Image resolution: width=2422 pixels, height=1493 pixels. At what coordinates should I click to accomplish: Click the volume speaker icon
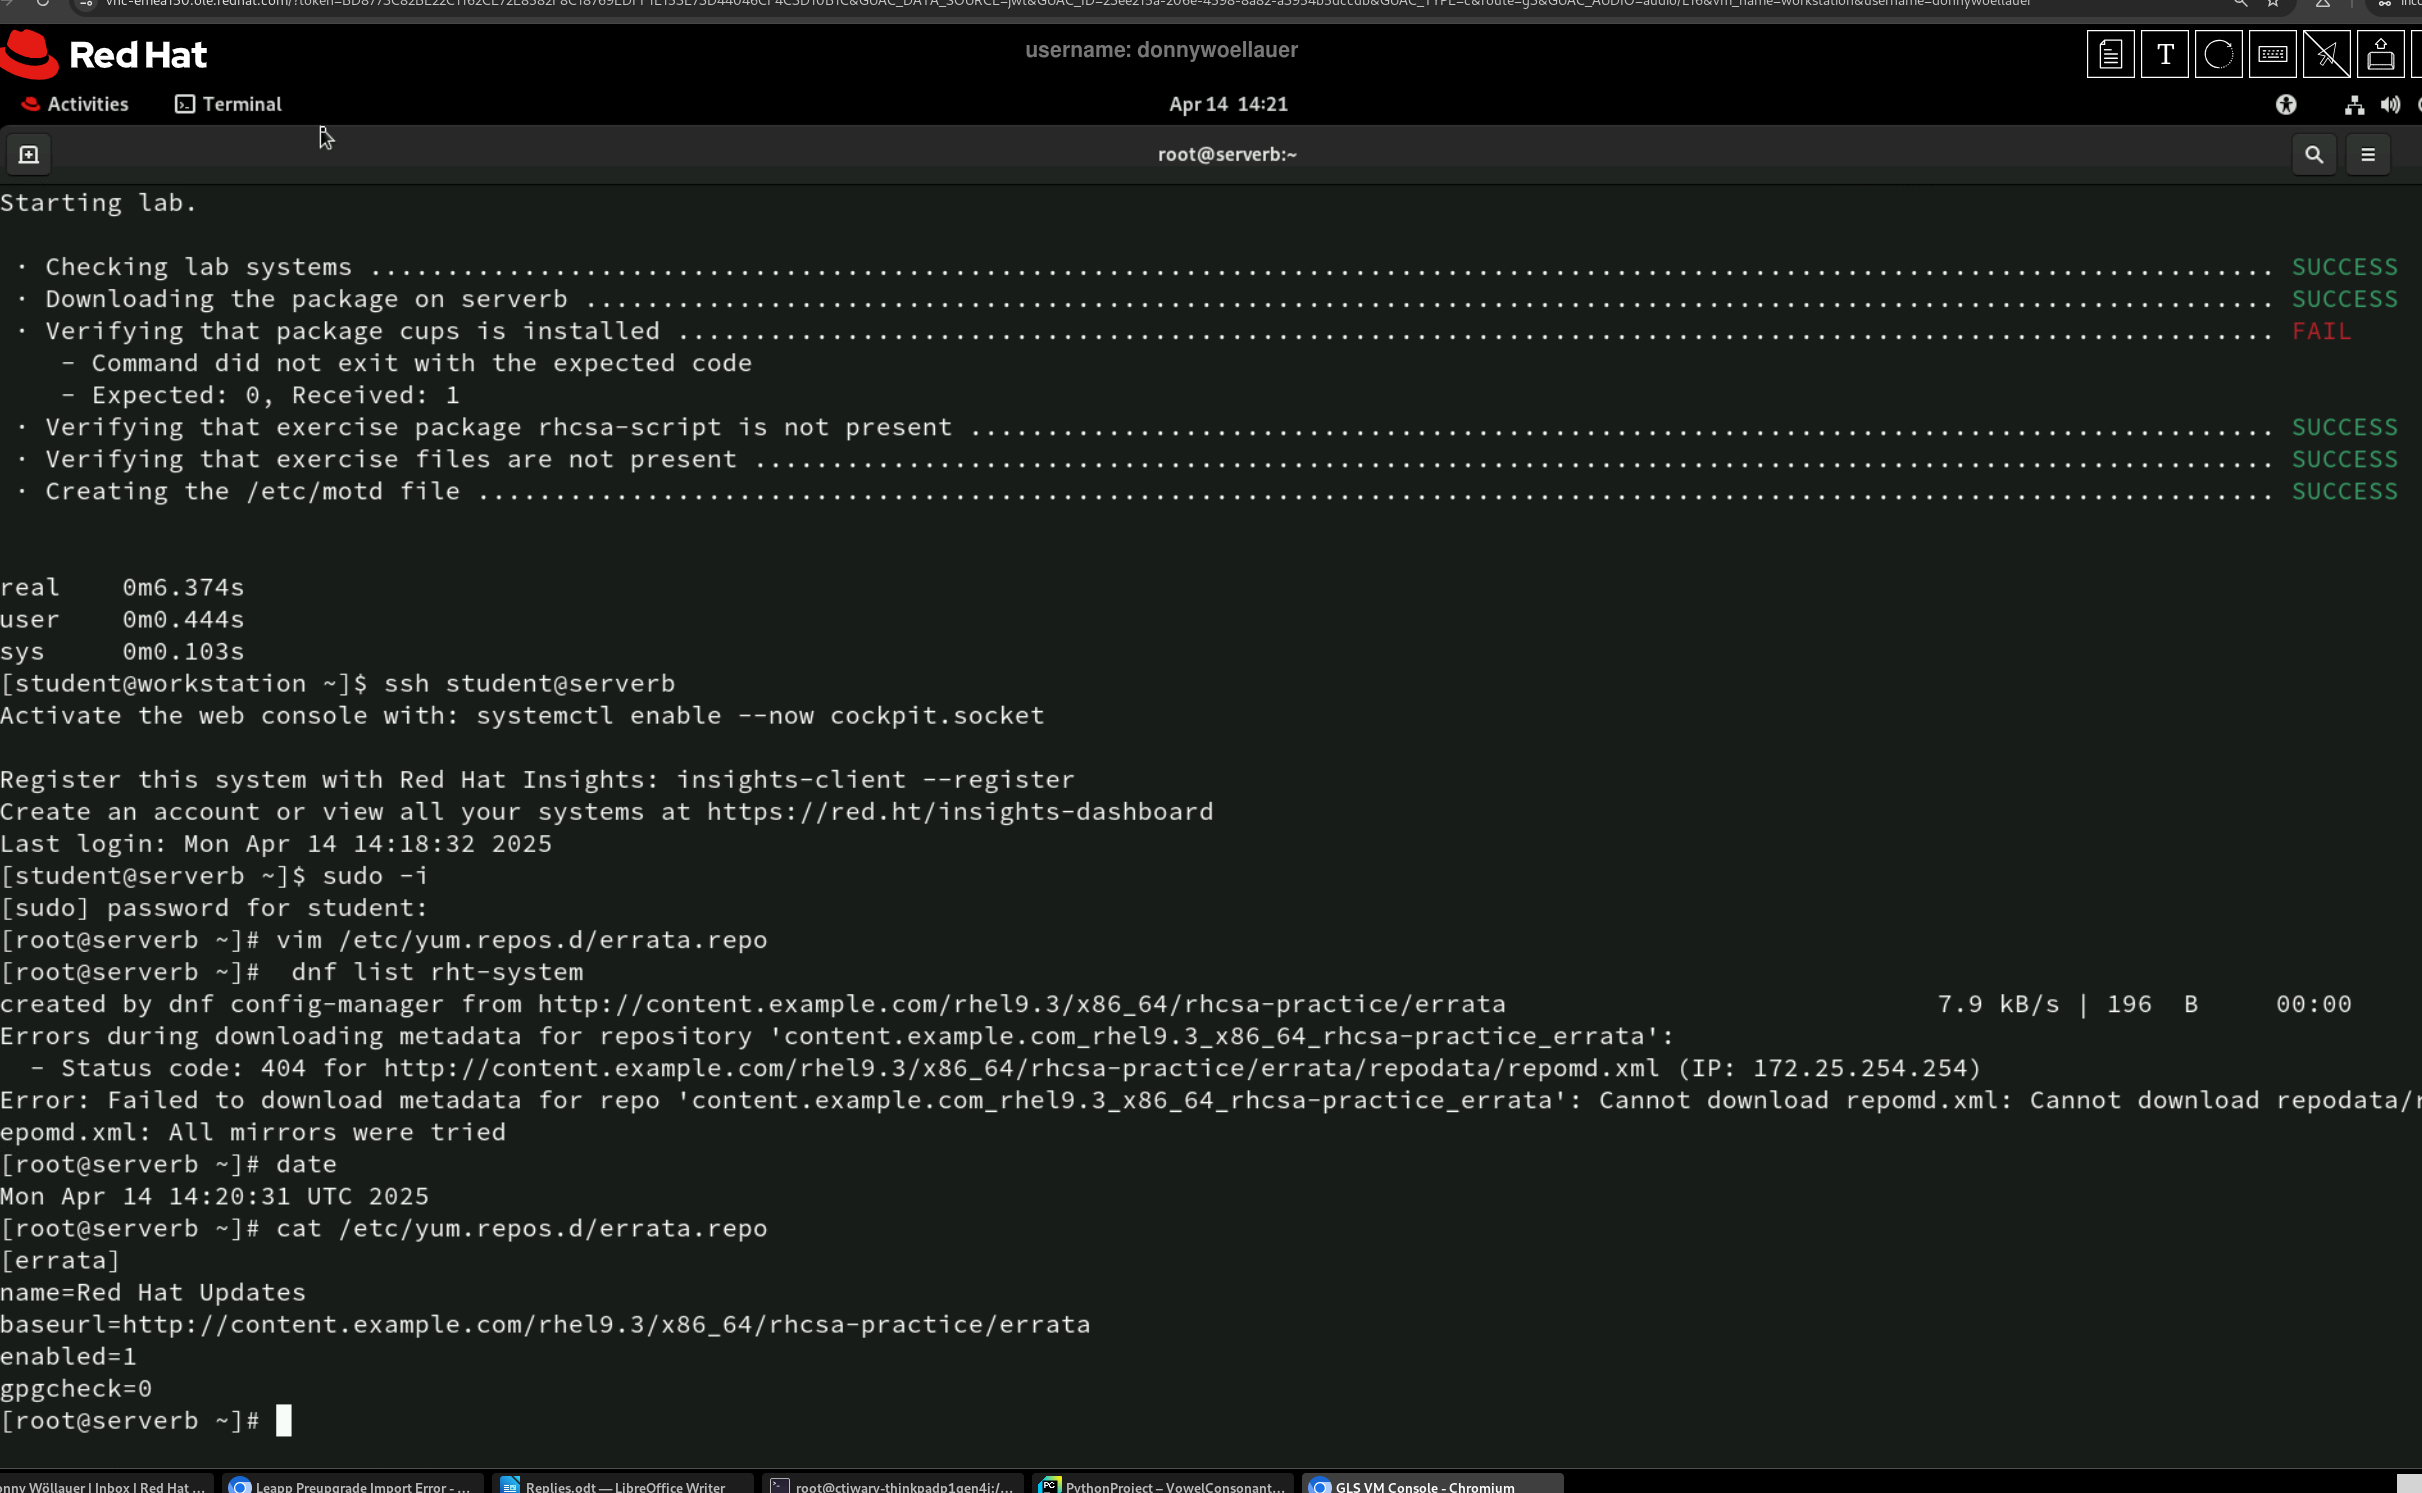[x=2390, y=104]
